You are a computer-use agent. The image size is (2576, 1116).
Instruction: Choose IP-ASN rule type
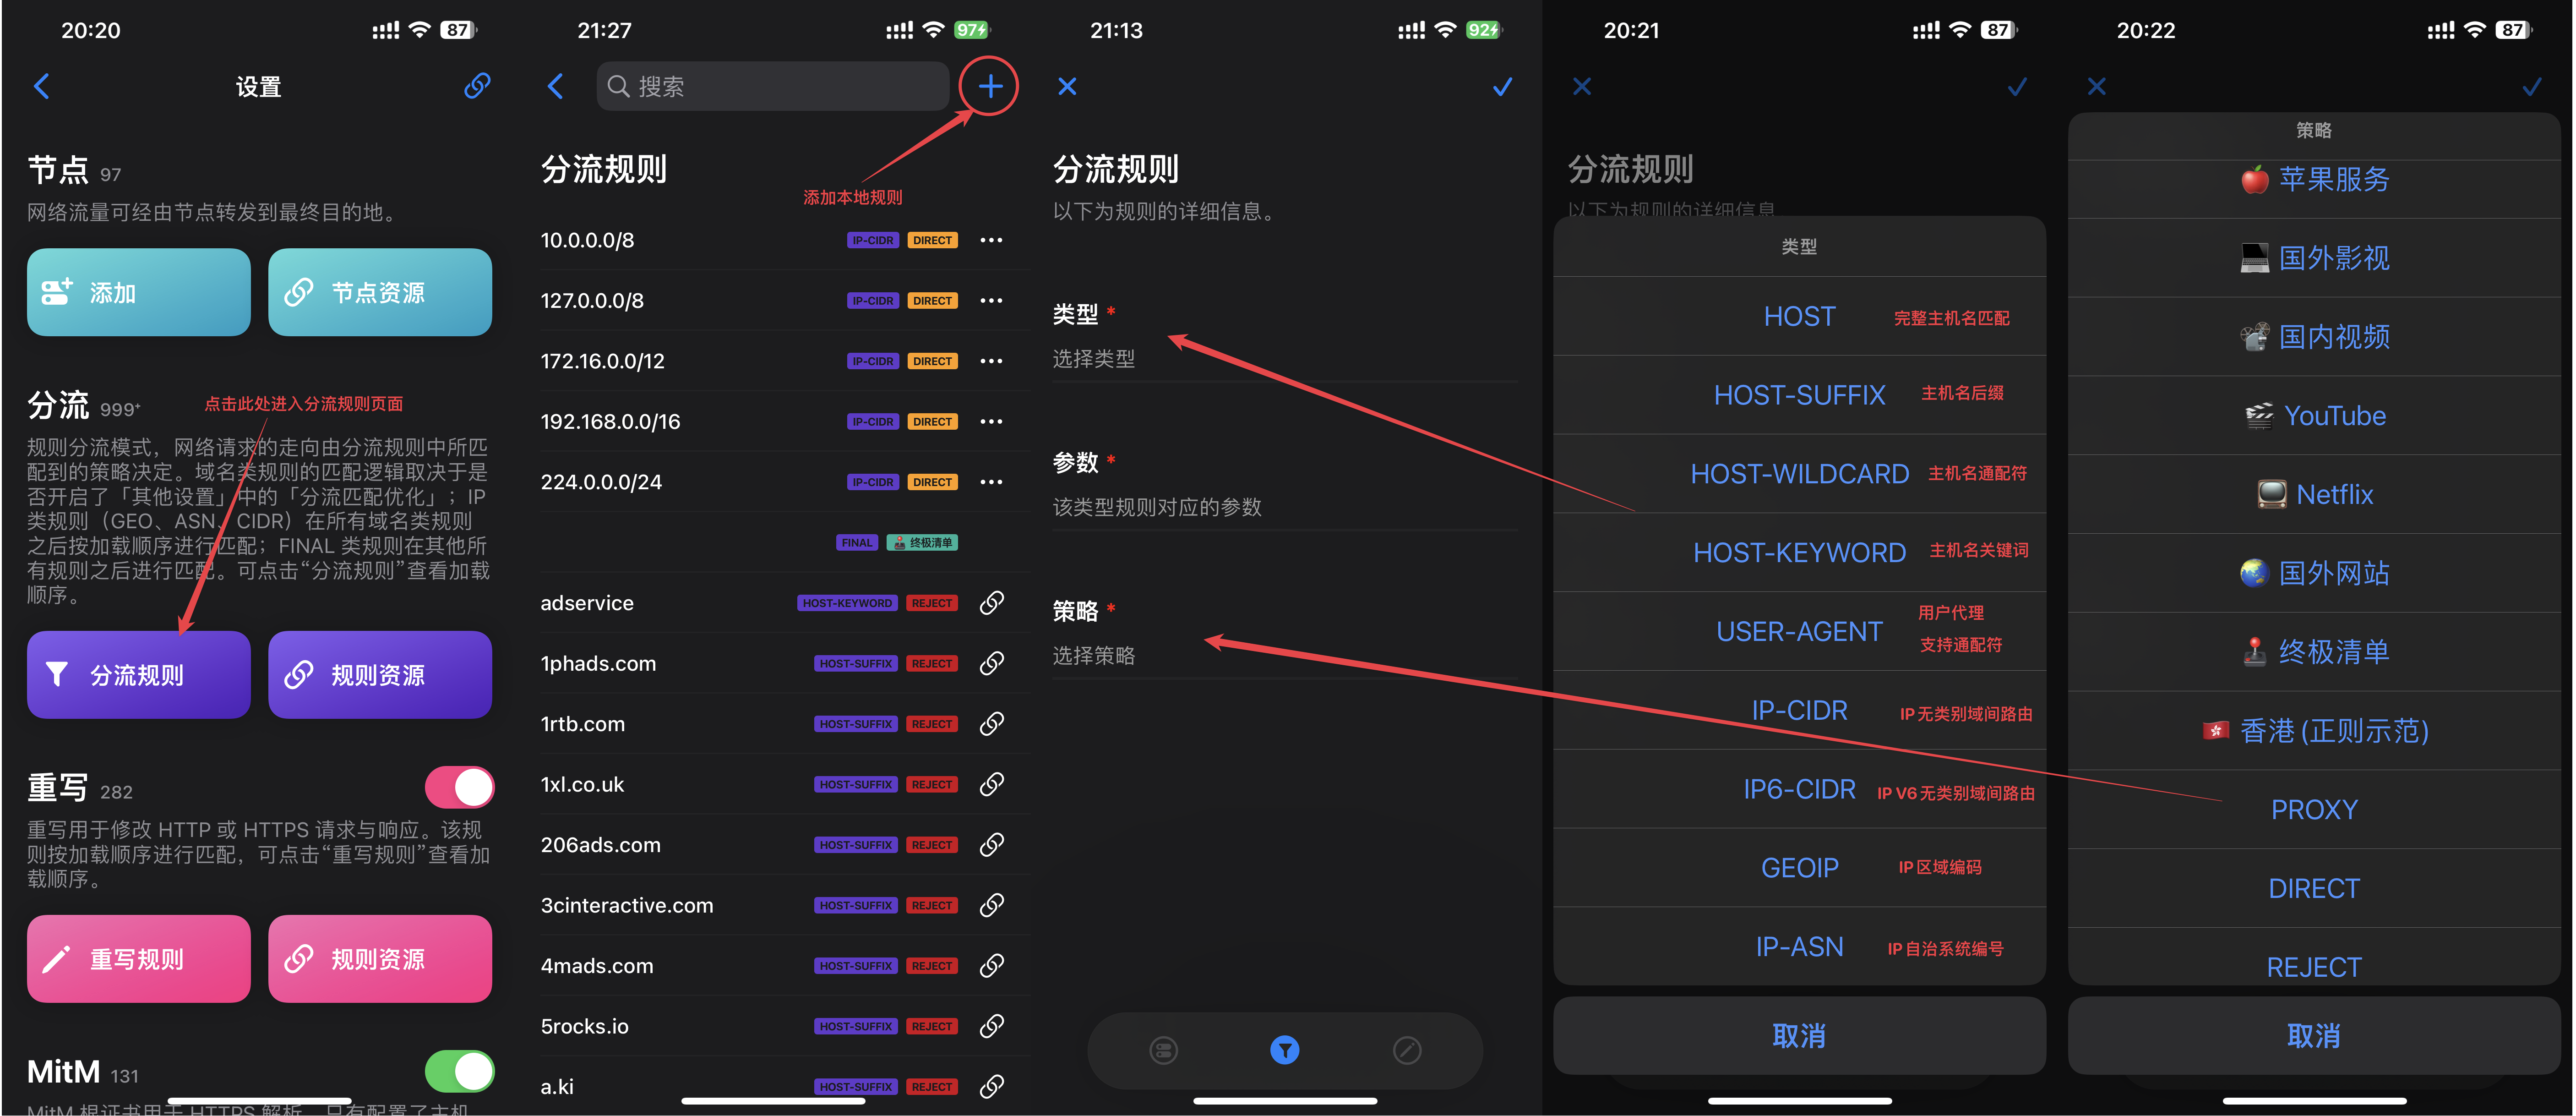[x=1799, y=946]
